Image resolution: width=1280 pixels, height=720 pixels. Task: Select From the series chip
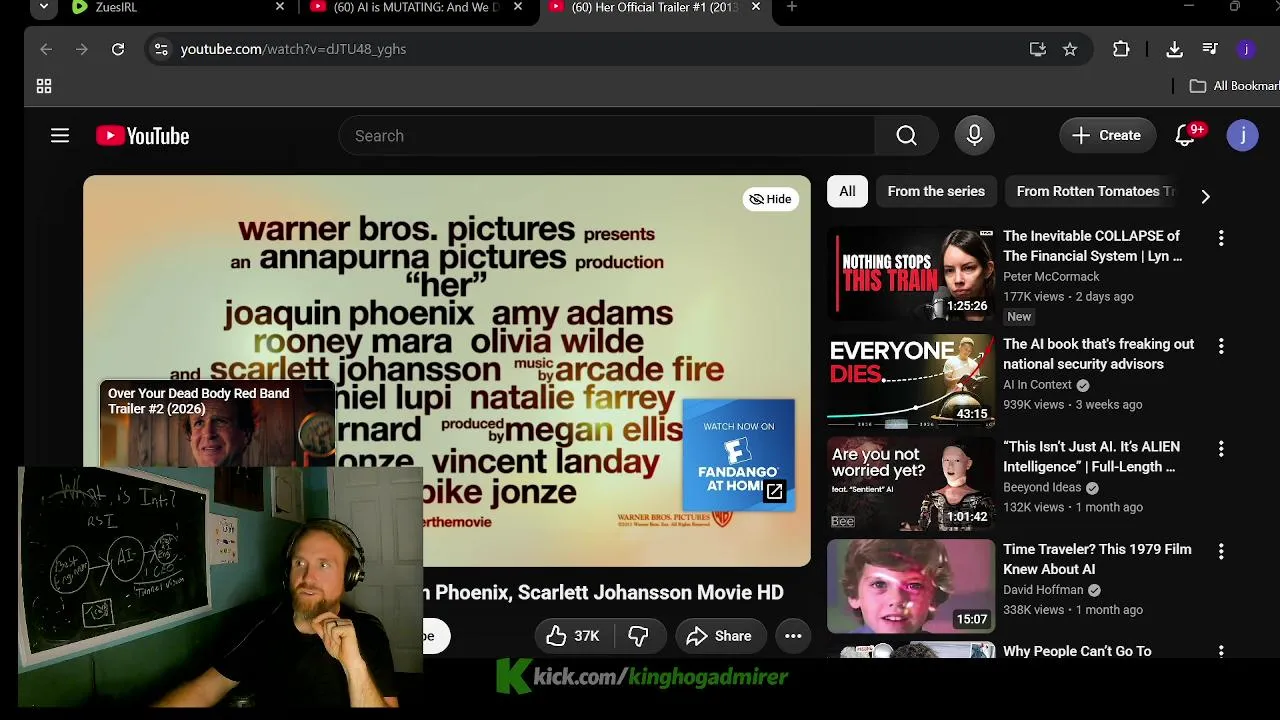(936, 191)
